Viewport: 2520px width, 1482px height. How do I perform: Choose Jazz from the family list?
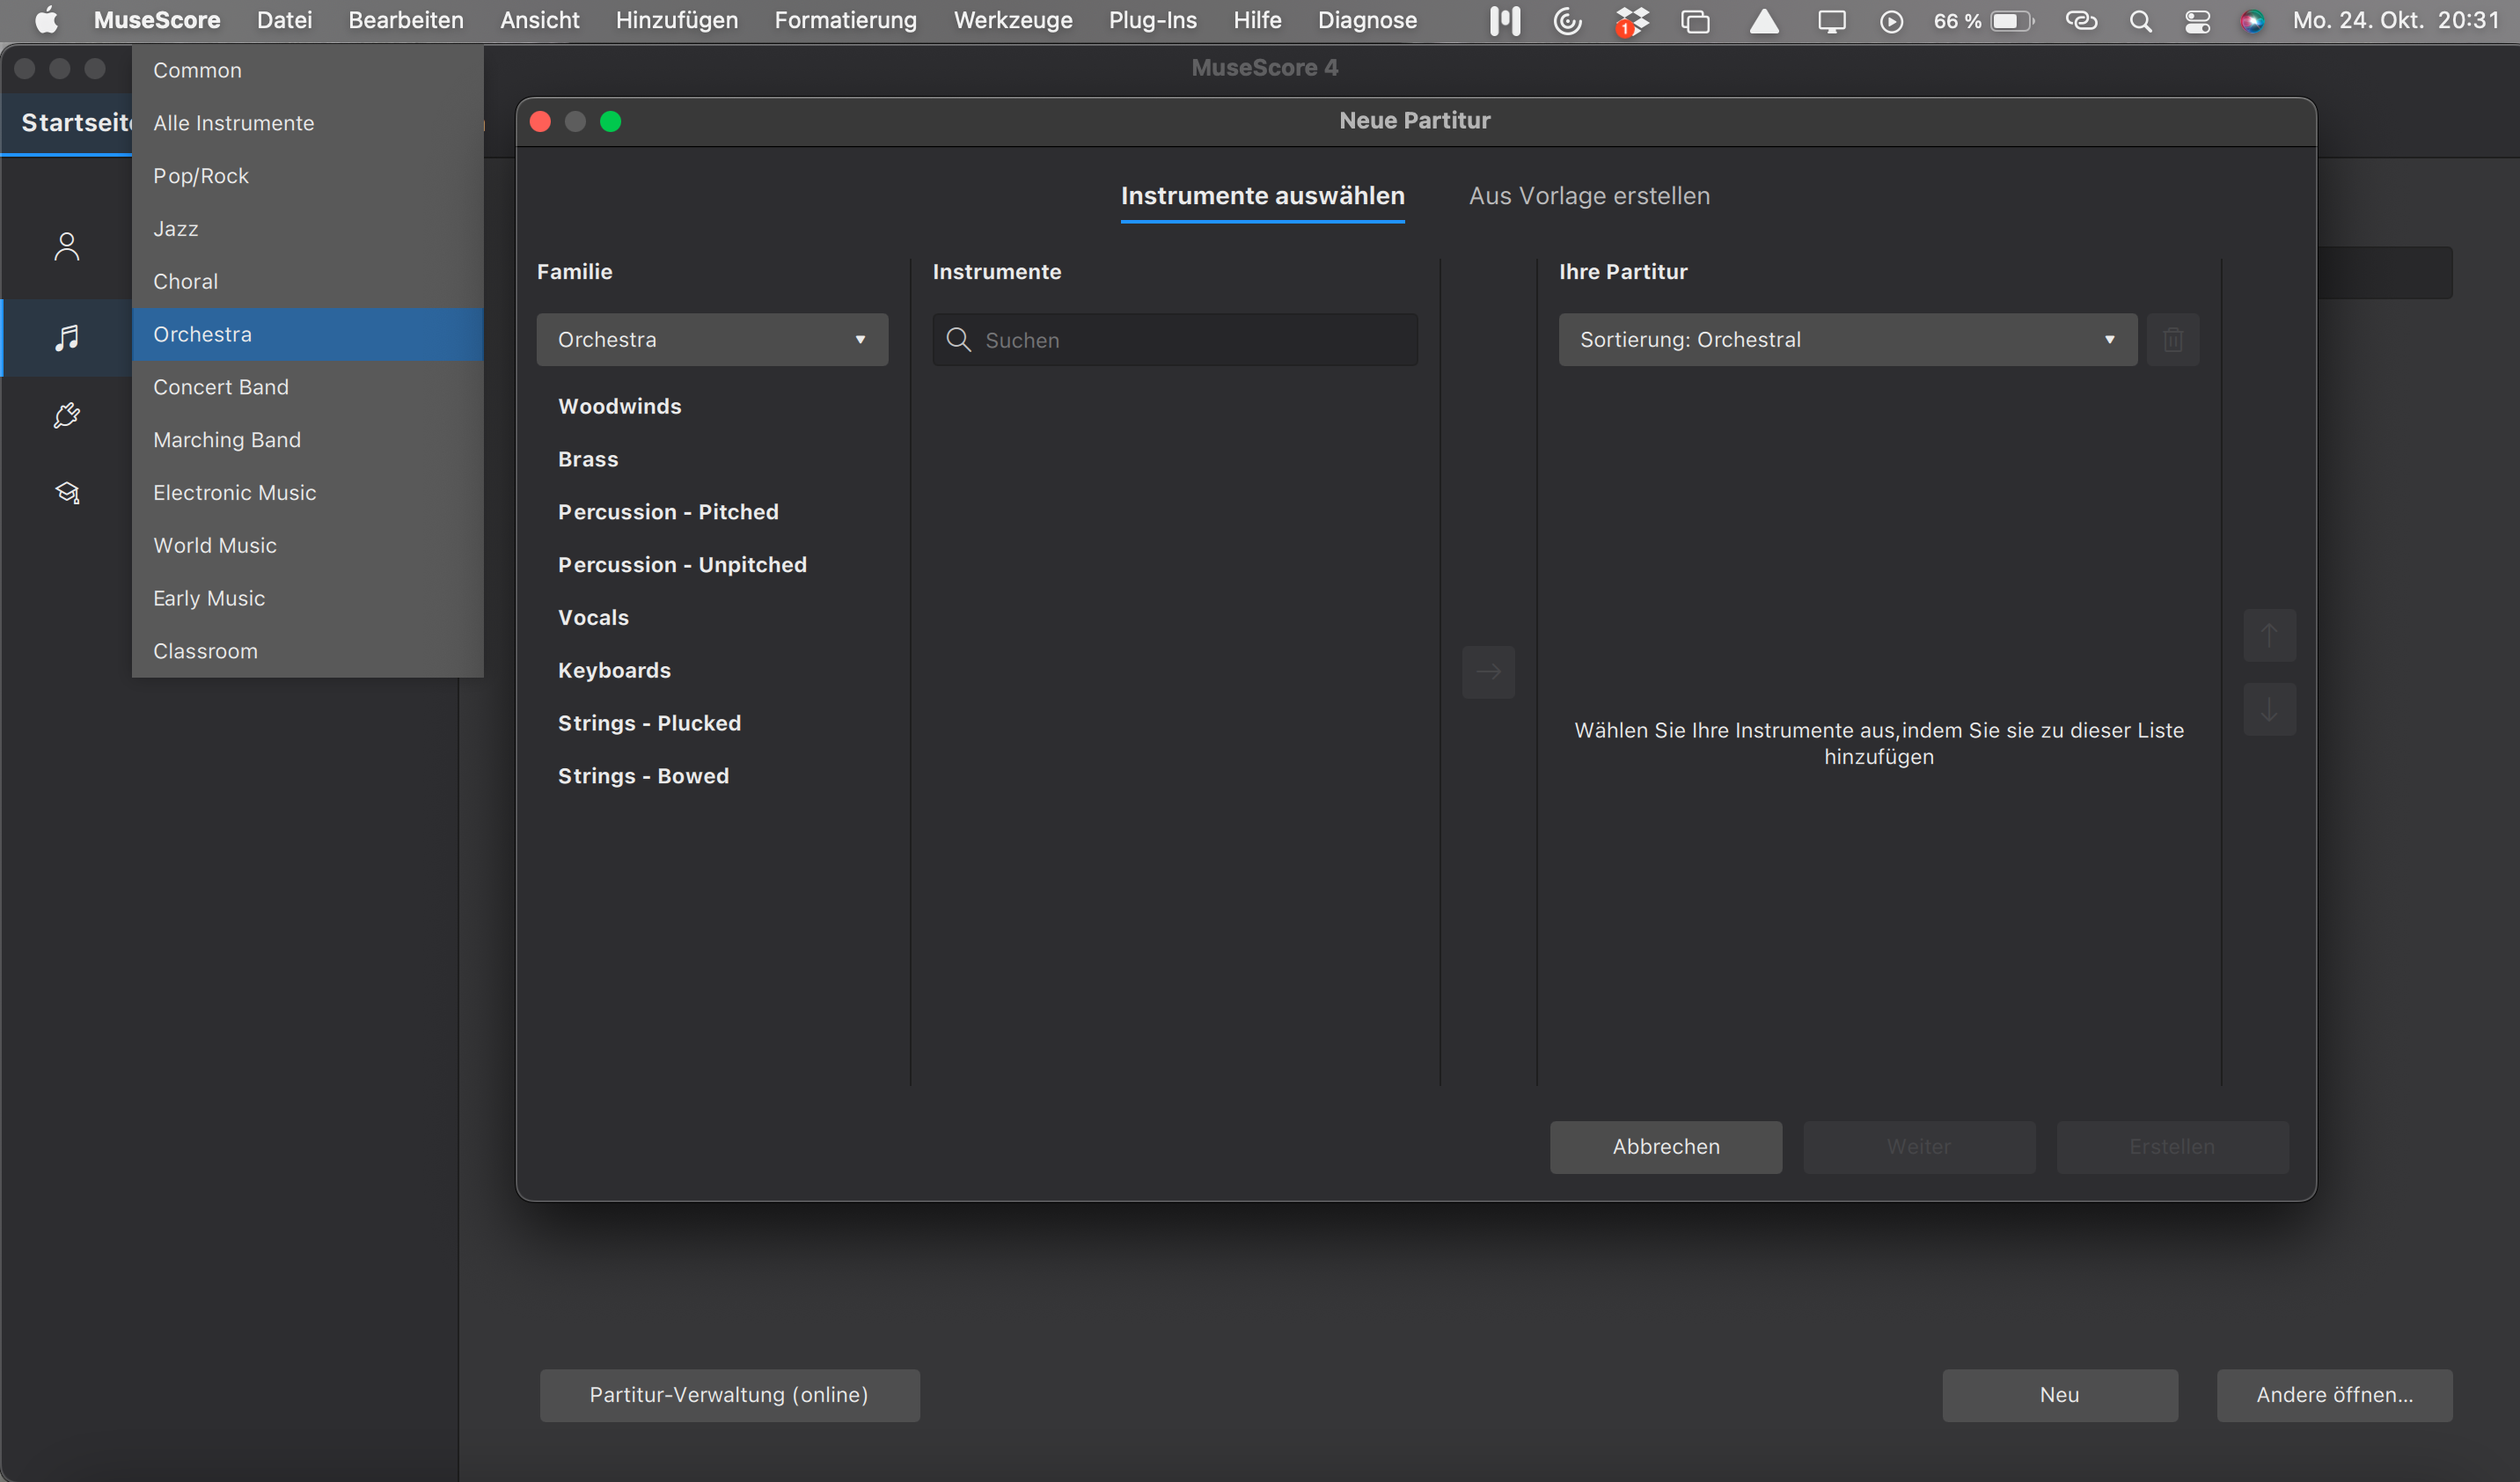308,229
